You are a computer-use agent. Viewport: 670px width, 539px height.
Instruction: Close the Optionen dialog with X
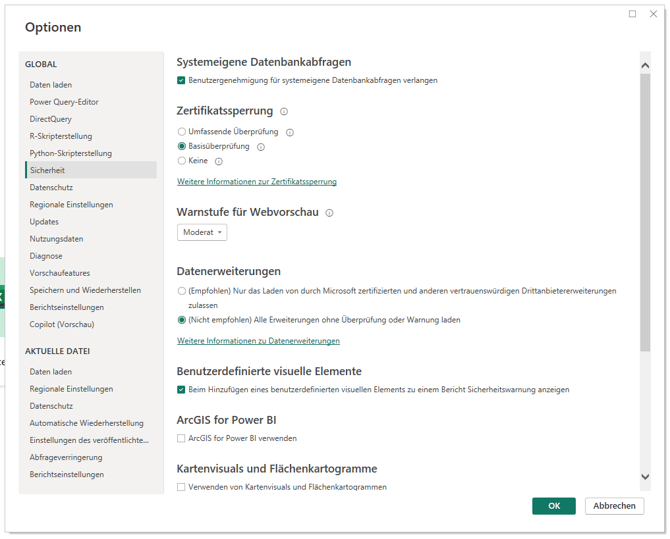coord(652,14)
